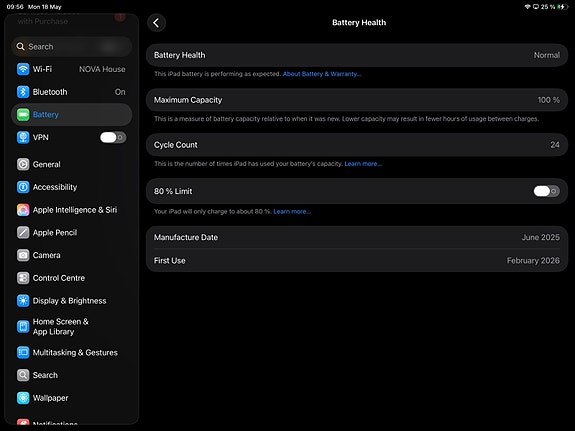Open Apple Intelligence & Siri icon
The height and width of the screenshot is (431, 575).
coord(23,210)
